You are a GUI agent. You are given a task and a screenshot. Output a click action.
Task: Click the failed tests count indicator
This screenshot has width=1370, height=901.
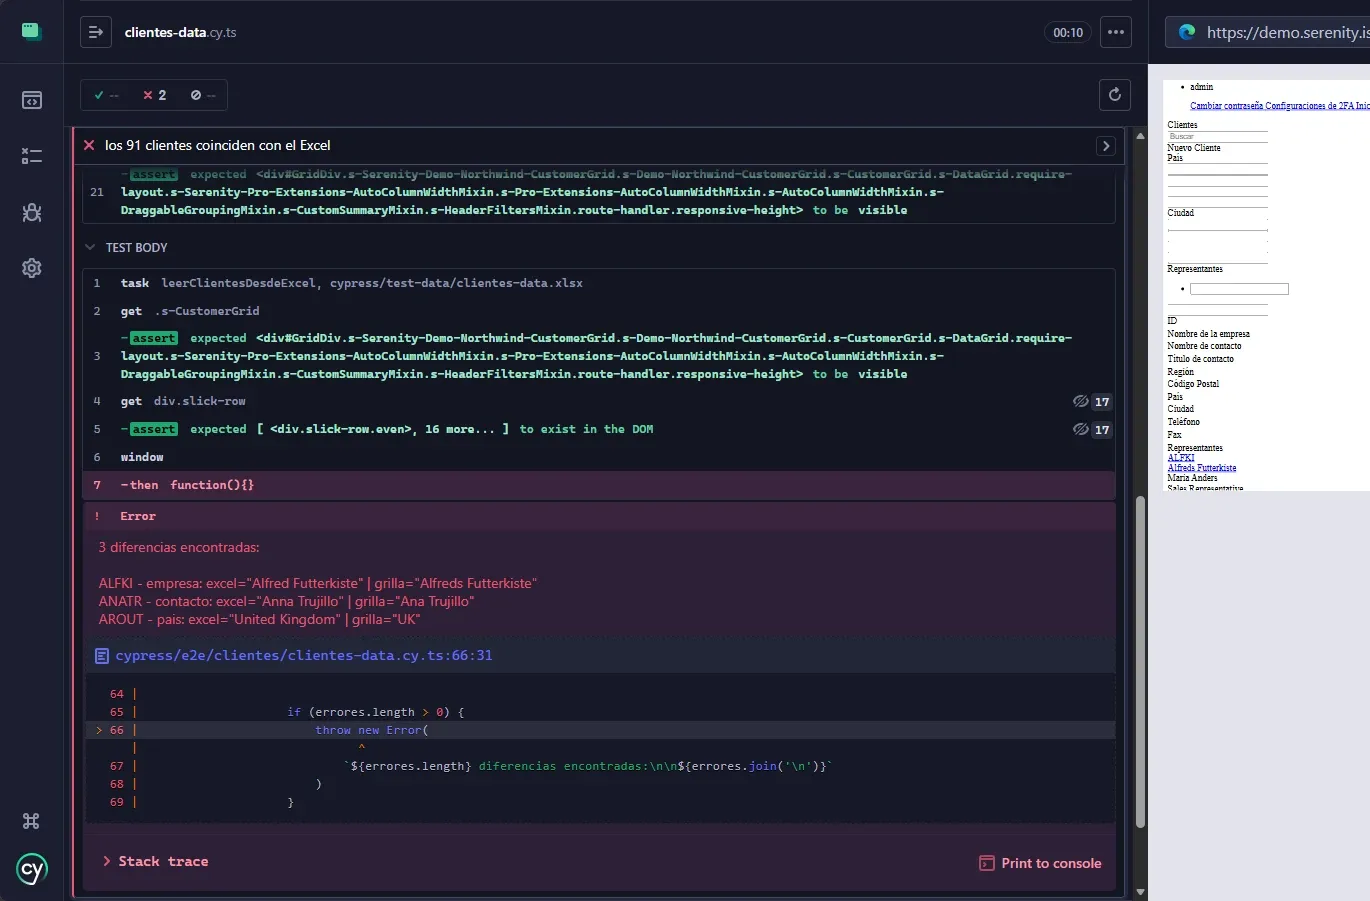[x=155, y=95]
